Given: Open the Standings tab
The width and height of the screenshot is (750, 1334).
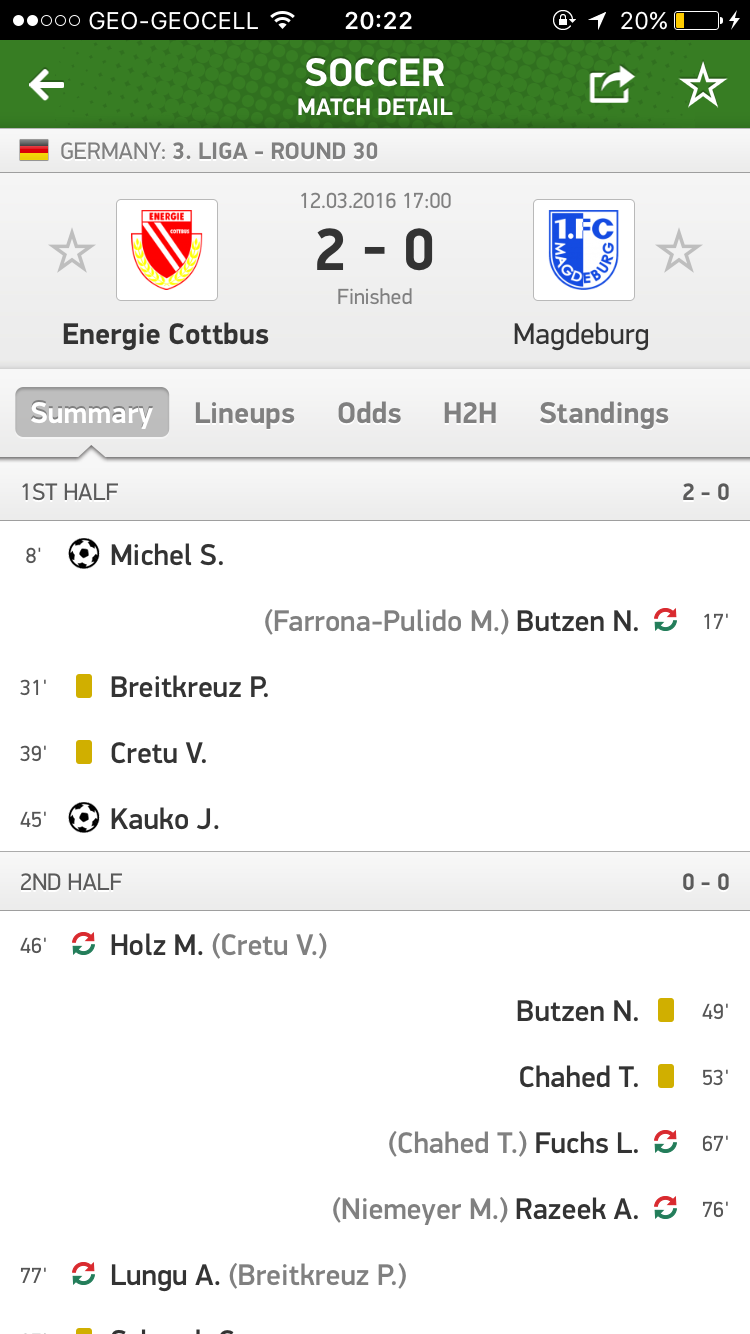Looking at the screenshot, I should (604, 413).
